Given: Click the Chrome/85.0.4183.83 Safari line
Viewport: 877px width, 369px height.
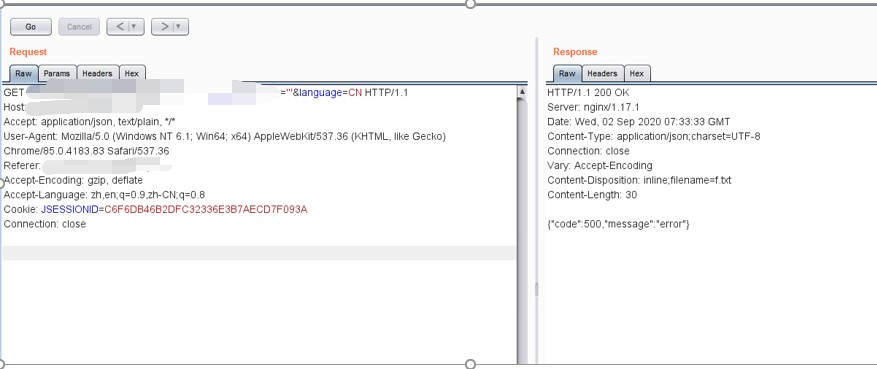Looking at the screenshot, I should click(86, 151).
